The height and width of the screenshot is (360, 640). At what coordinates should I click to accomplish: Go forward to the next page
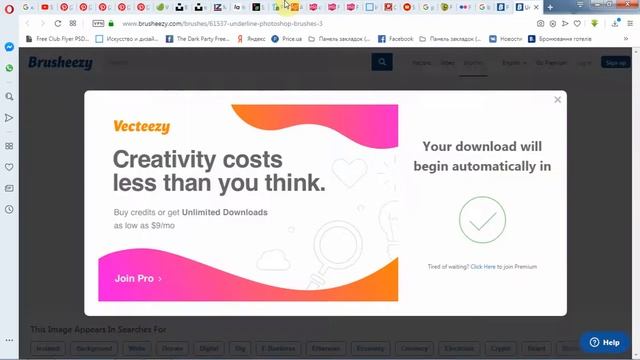(42, 24)
